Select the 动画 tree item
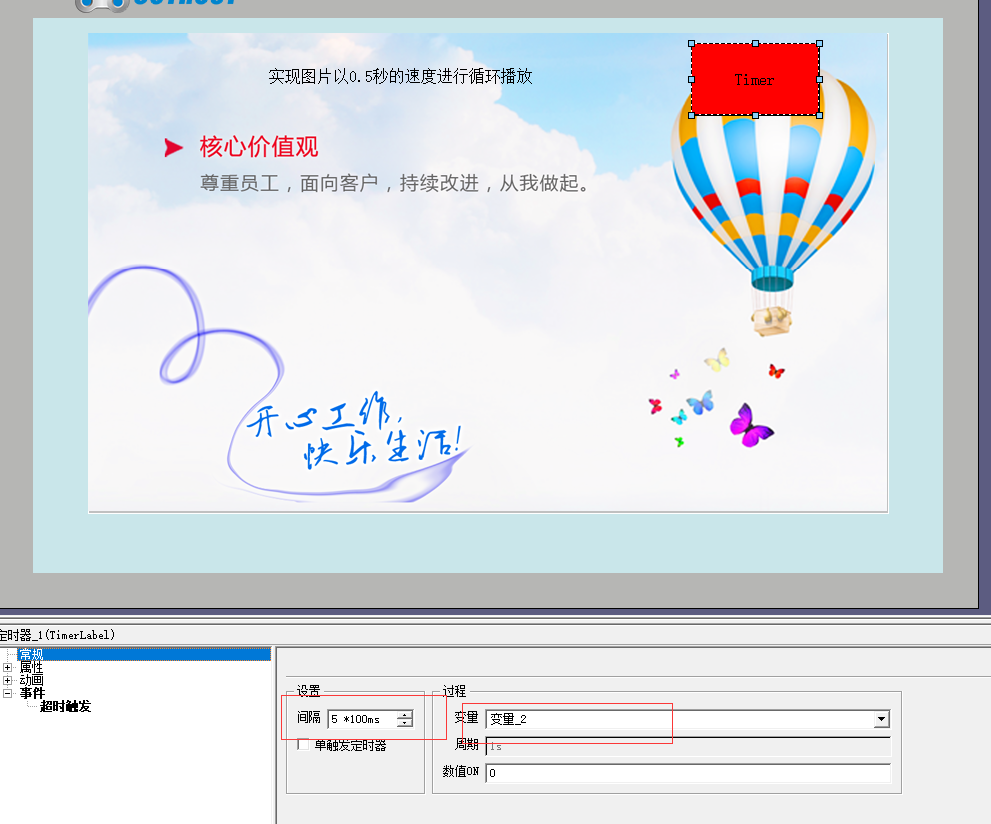The image size is (991, 824). pos(31,681)
